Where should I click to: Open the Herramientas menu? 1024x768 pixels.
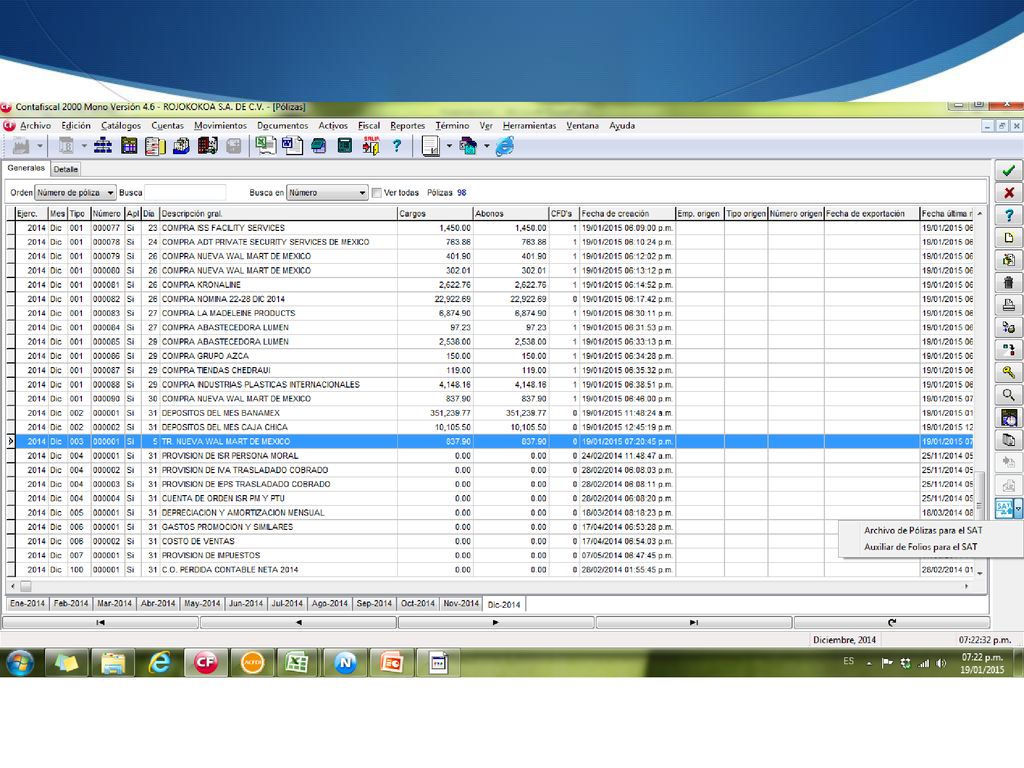coord(529,125)
